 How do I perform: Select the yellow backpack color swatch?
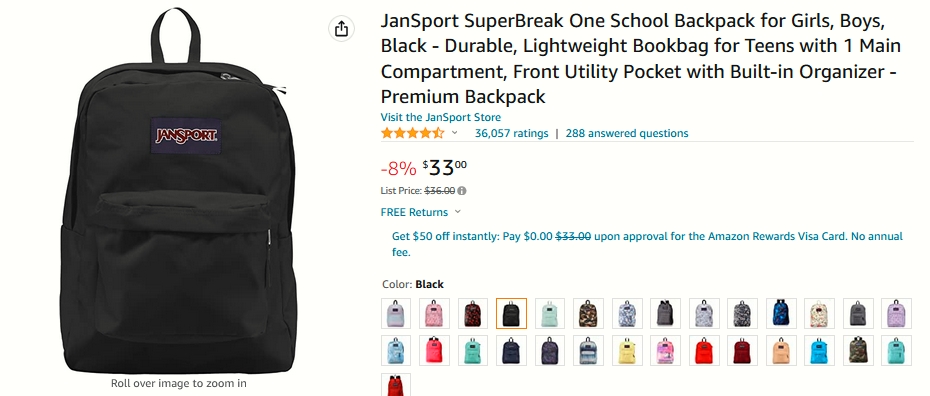click(627, 350)
